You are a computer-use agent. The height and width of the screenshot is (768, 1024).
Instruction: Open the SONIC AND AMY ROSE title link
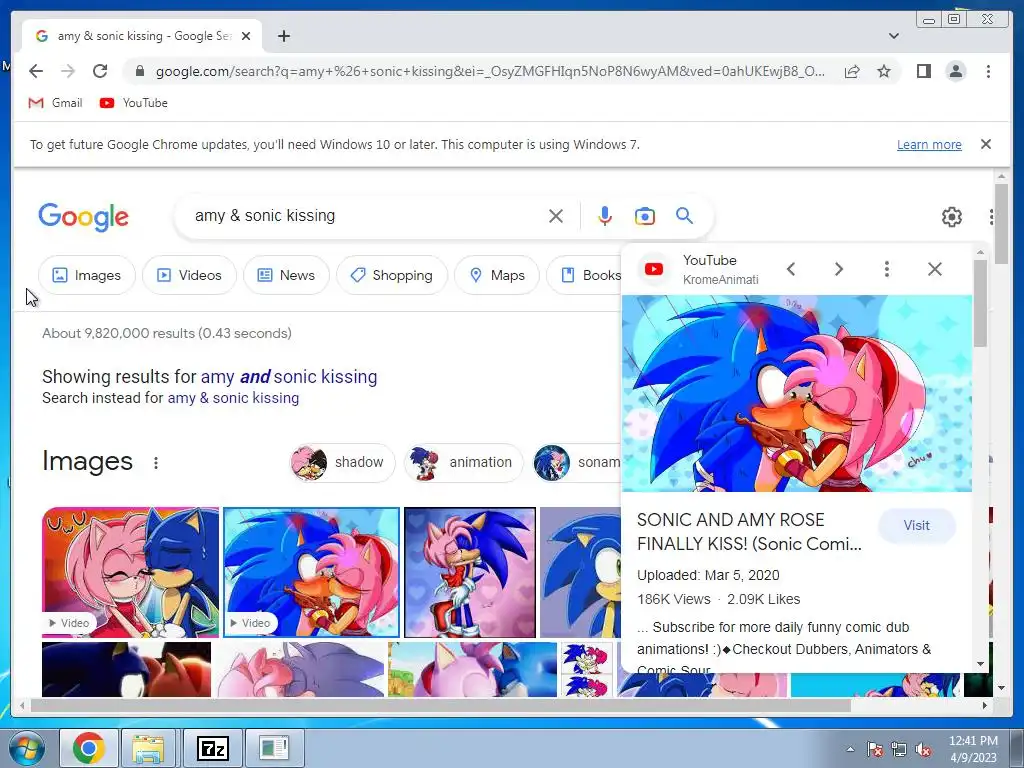coord(749,532)
